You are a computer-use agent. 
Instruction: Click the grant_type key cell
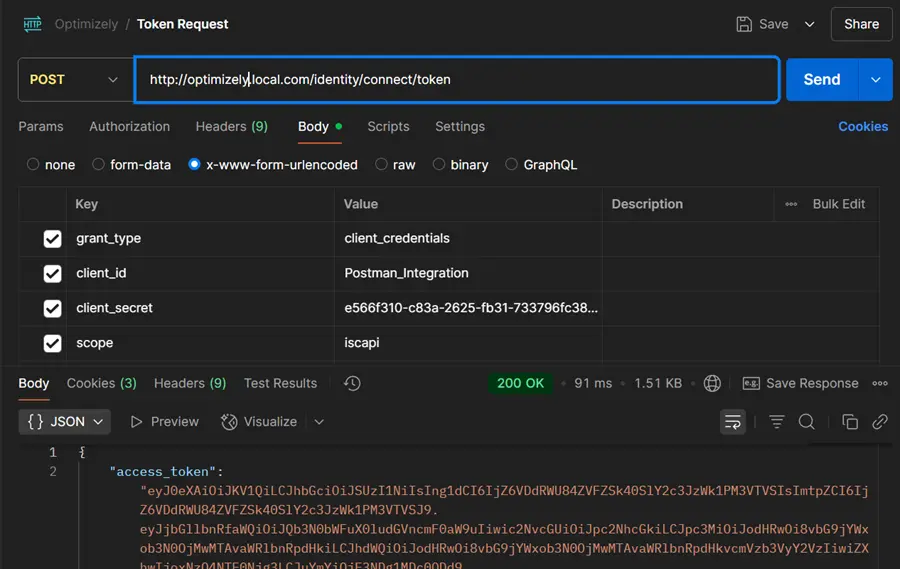200,239
